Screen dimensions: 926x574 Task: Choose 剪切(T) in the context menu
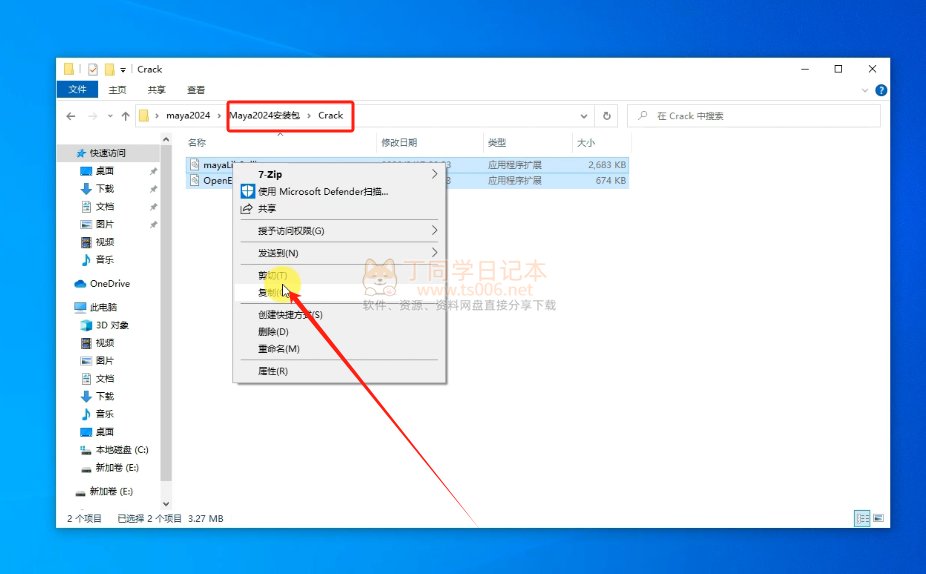point(340,275)
